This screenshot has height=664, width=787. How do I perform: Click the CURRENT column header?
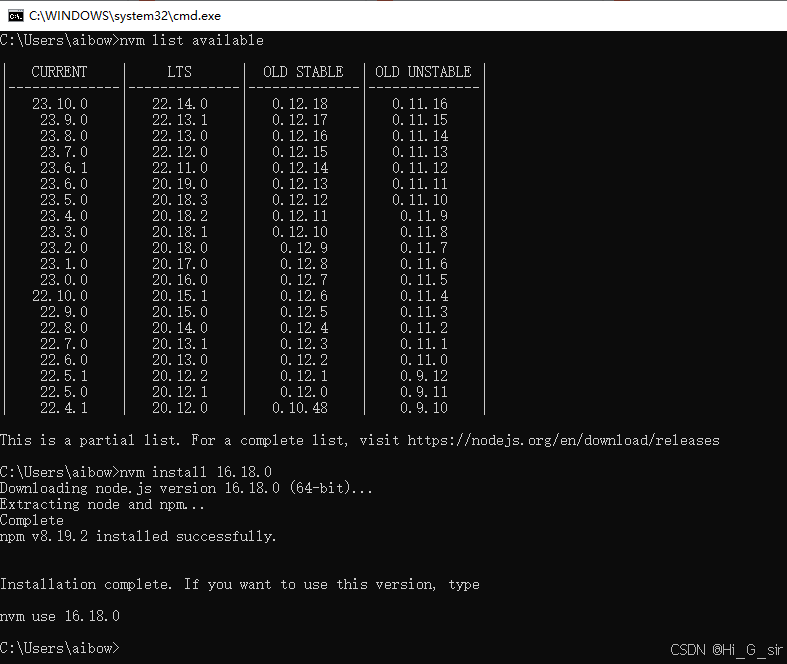point(59,72)
